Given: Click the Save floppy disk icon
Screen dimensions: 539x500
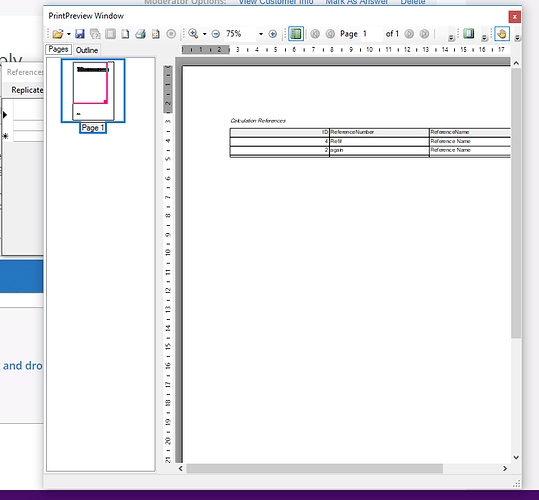Looking at the screenshot, I should click(x=80, y=34).
